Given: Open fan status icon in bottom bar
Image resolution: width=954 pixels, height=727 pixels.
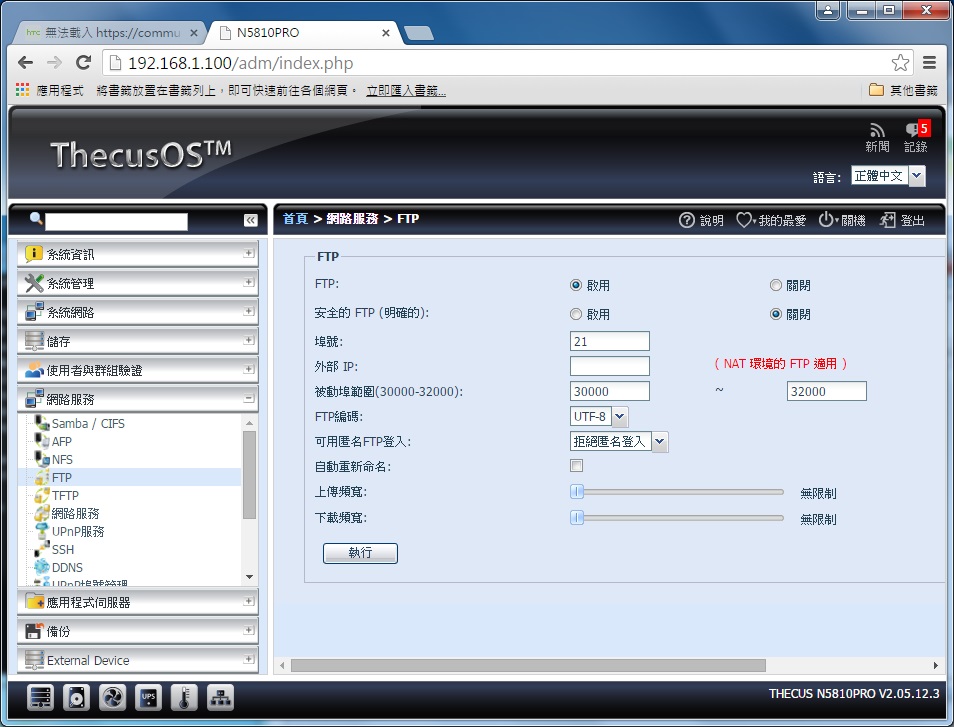Looking at the screenshot, I should (x=113, y=698).
